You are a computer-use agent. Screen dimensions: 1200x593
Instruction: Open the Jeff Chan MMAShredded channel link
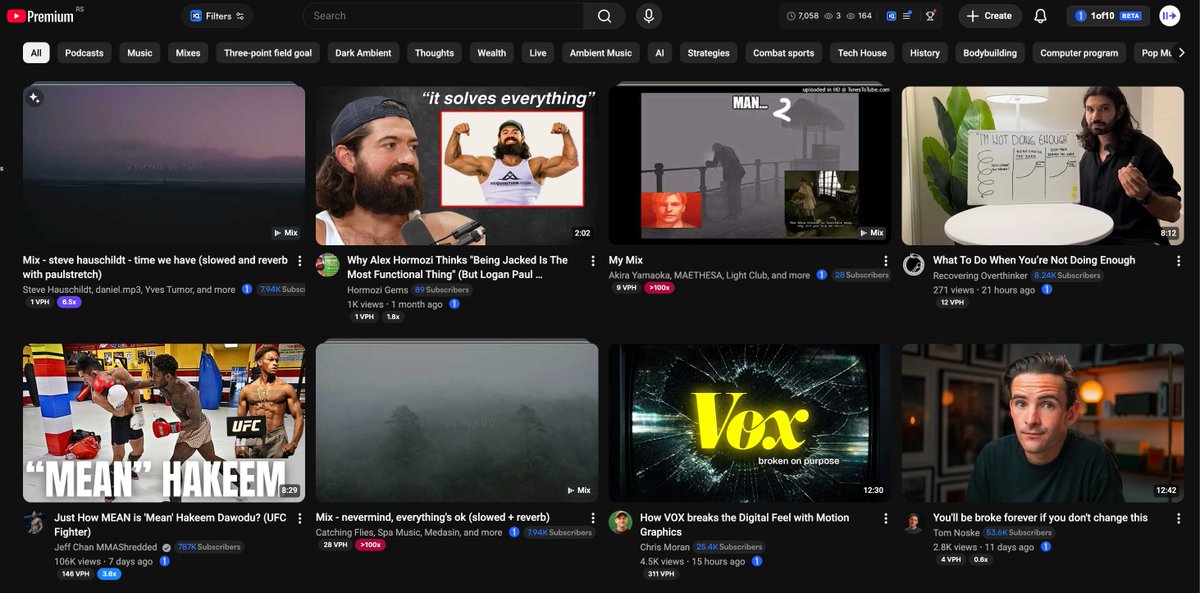point(106,547)
